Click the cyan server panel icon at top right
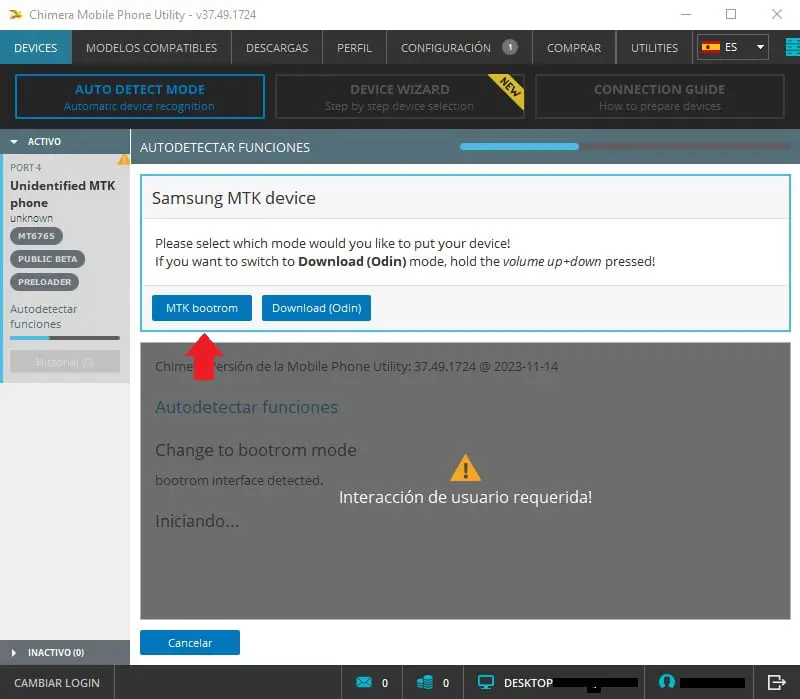800x699 pixels. [791, 47]
